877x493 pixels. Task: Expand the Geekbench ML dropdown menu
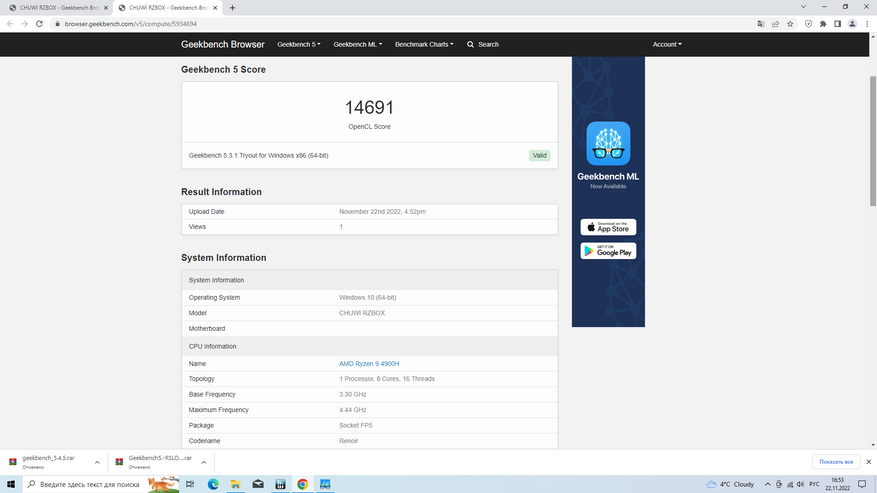pos(358,44)
